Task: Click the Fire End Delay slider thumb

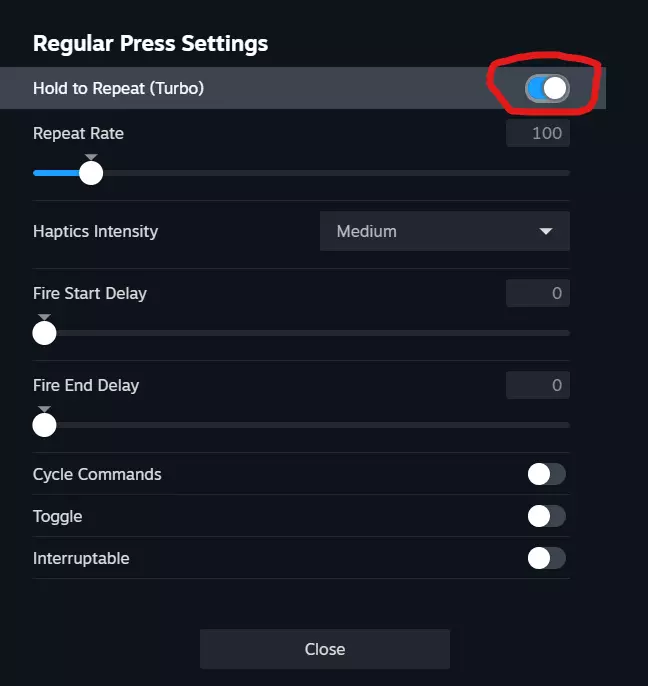Action: pos(44,425)
